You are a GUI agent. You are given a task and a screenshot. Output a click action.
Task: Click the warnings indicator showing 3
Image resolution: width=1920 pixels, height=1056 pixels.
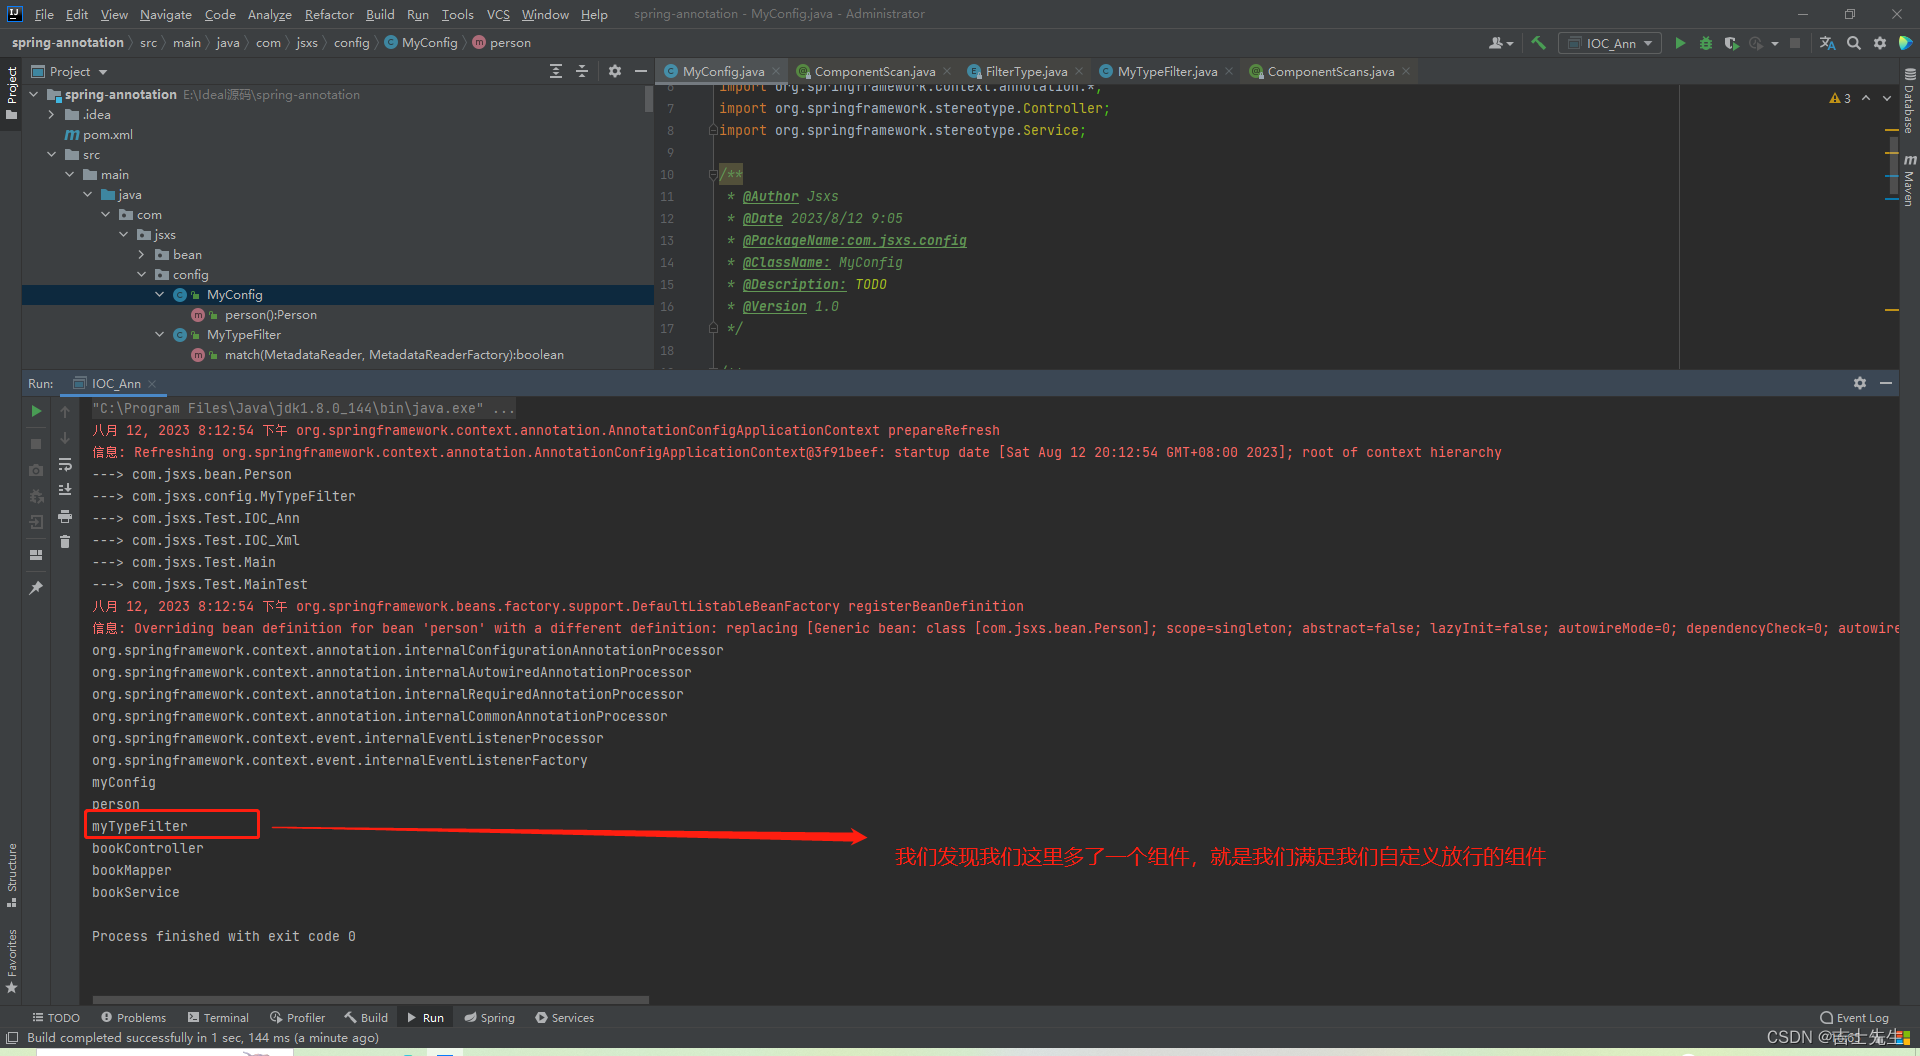[1840, 98]
